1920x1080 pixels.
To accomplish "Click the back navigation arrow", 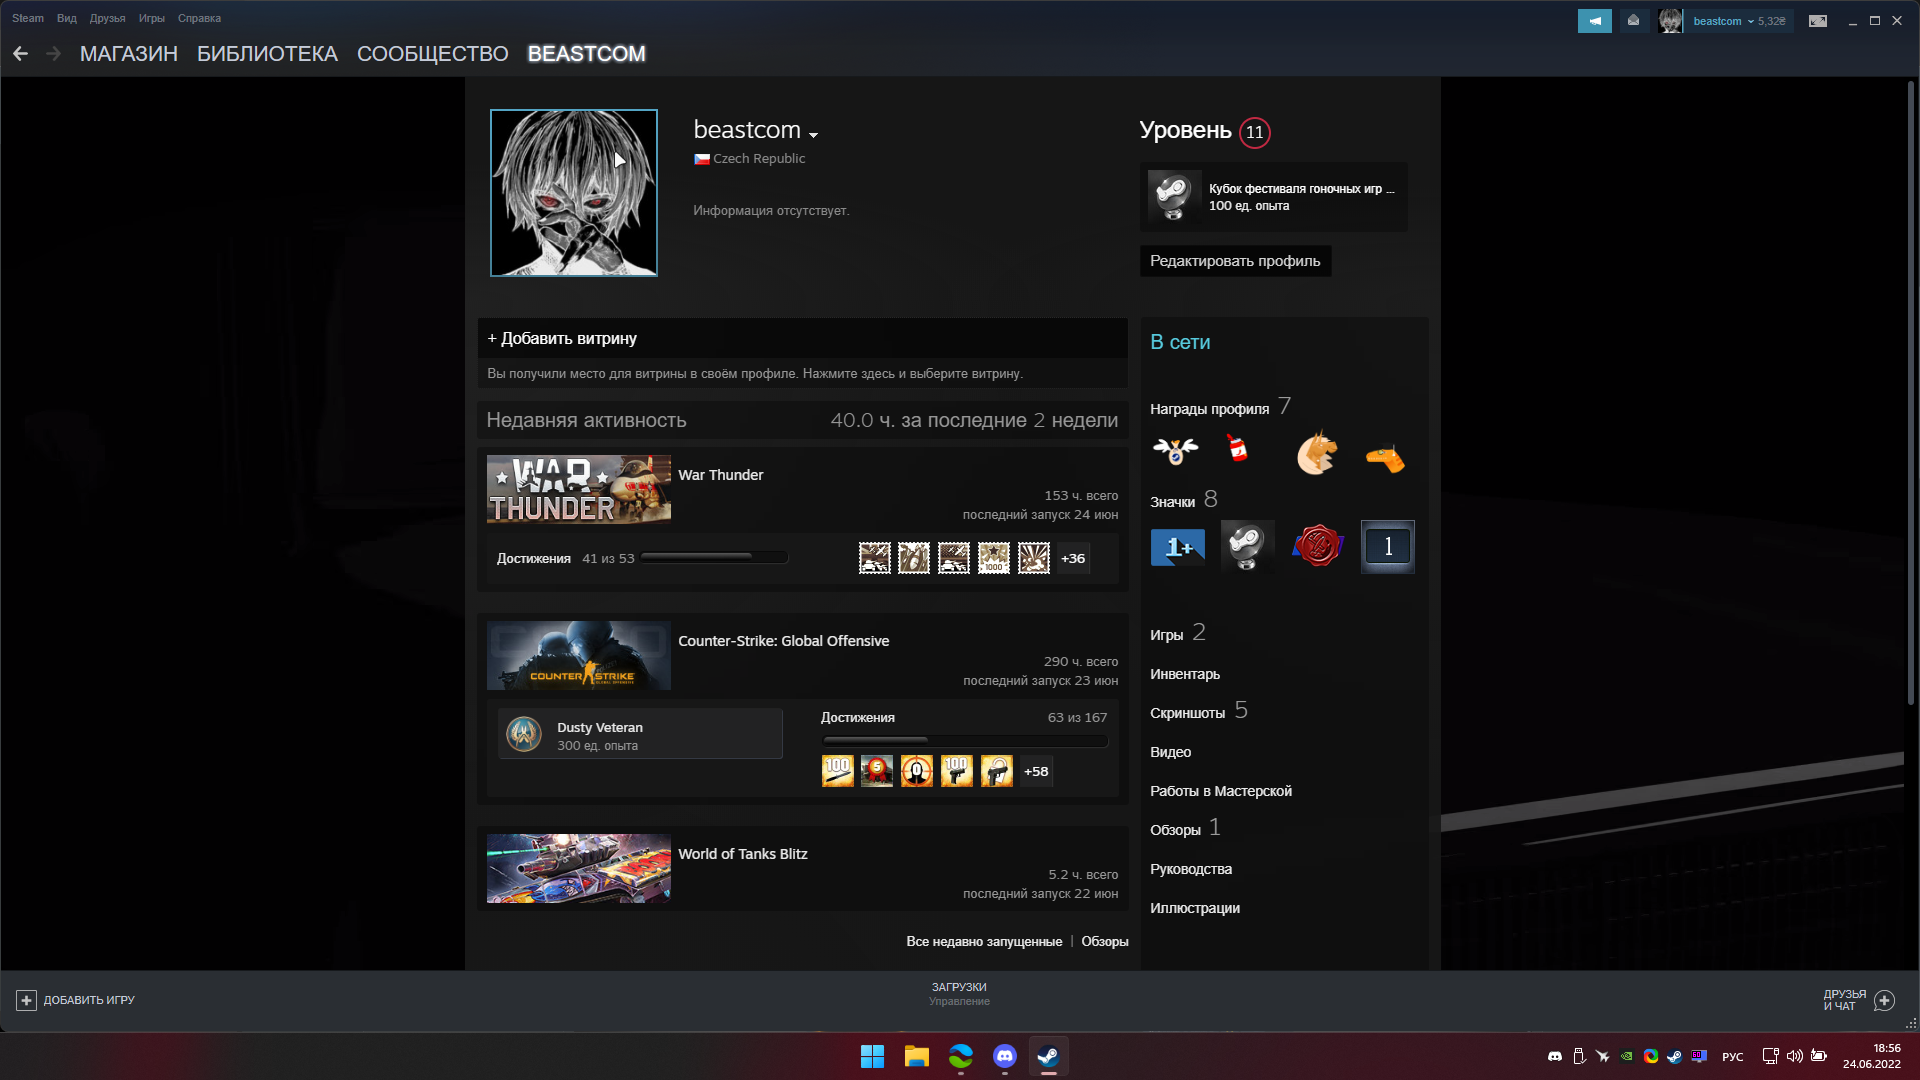I will pos(21,54).
